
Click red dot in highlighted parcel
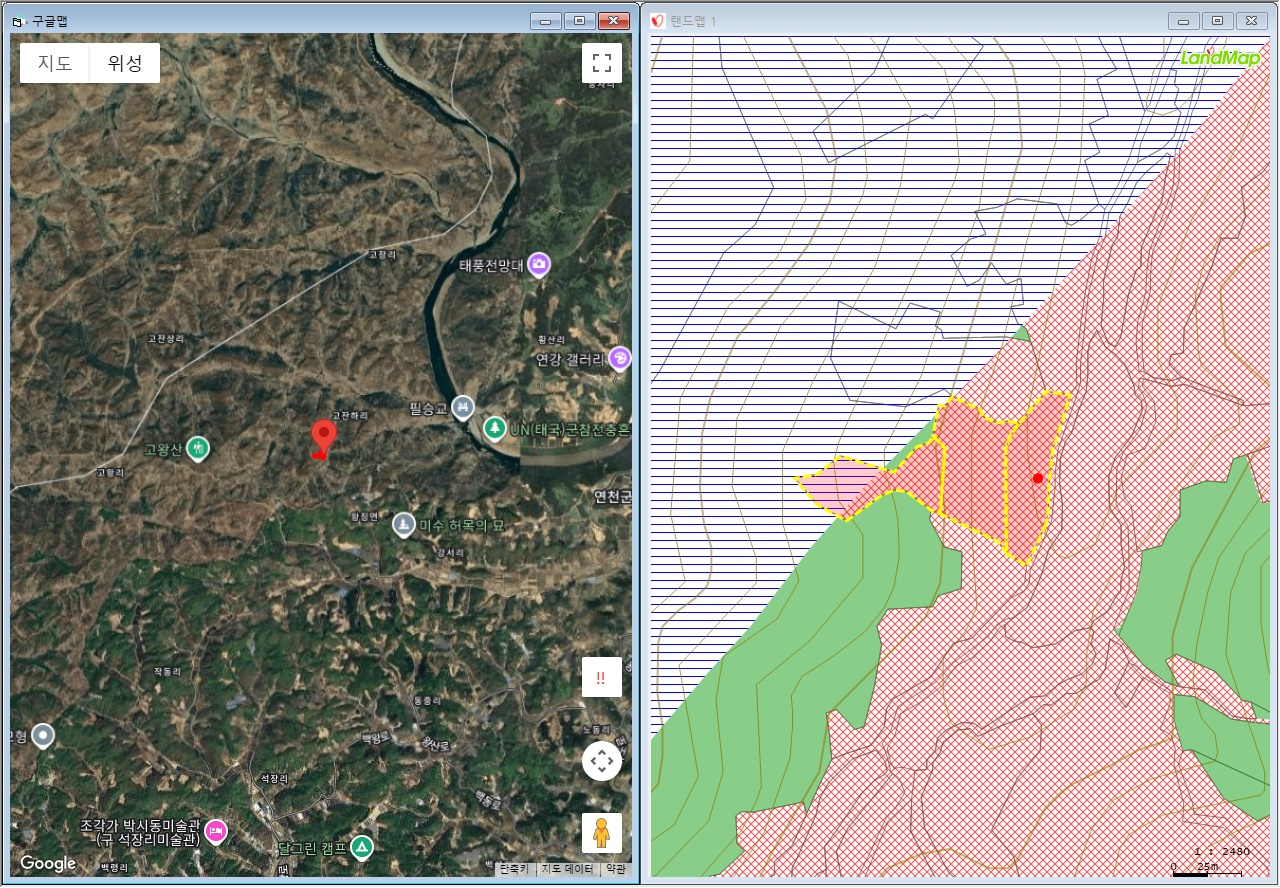pos(1038,479)
